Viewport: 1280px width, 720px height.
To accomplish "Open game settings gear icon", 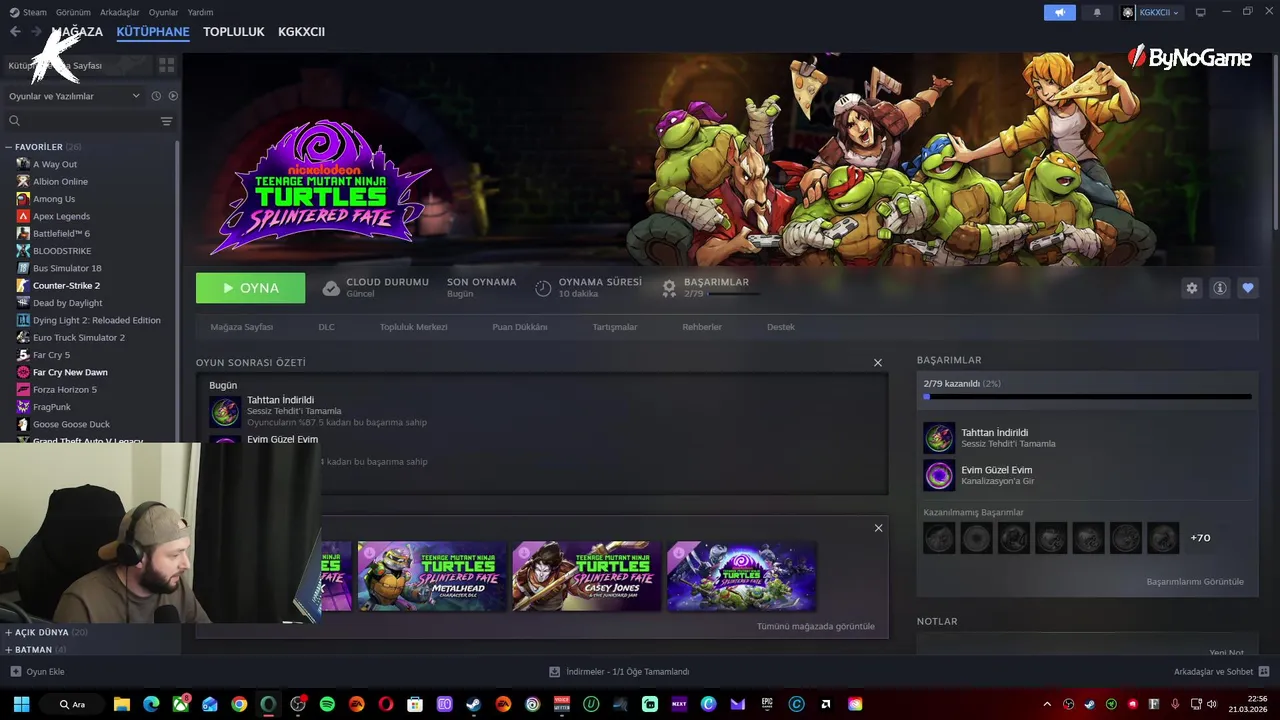I will point(1191,288).
